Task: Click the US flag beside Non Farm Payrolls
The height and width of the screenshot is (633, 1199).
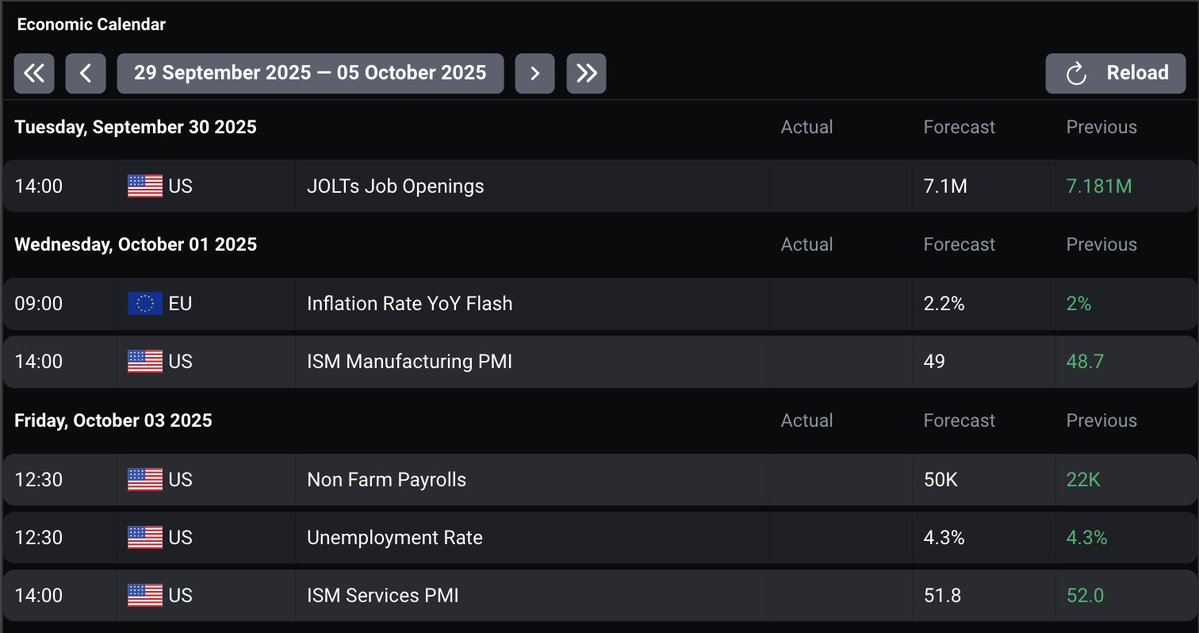Action: (x=145, y=480)
